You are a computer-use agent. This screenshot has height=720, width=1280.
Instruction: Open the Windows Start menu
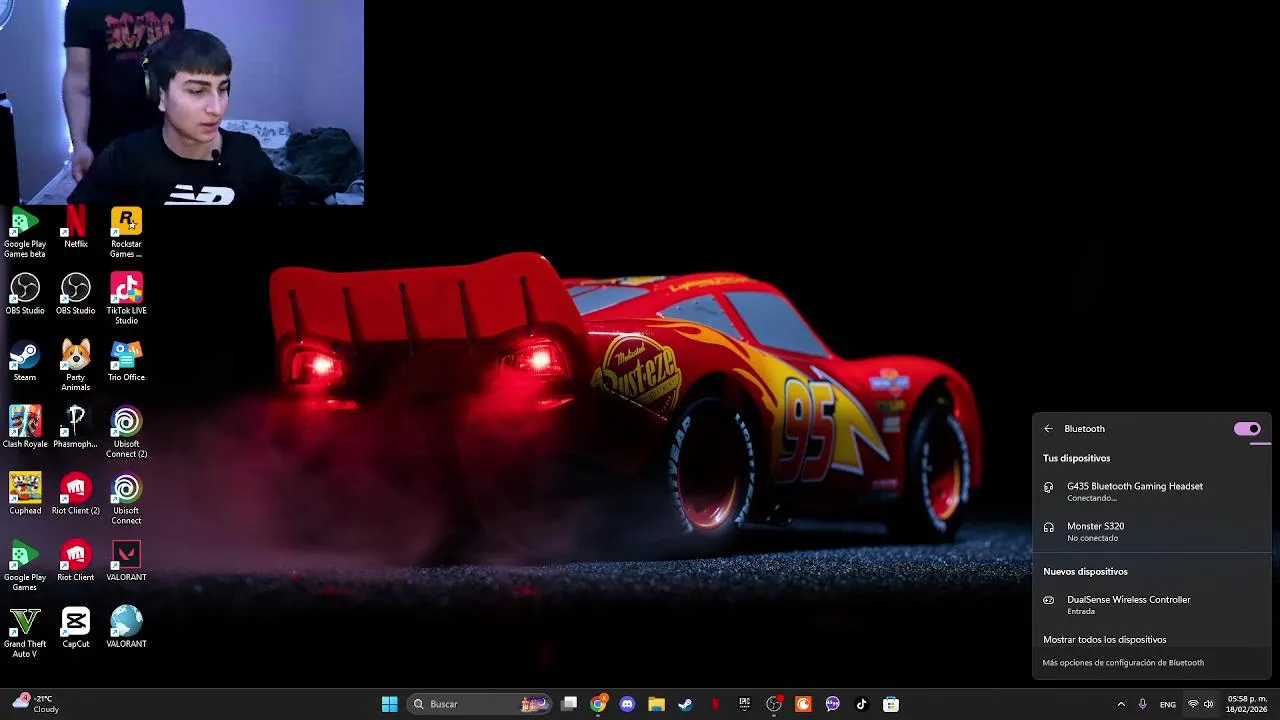point(389,704)
